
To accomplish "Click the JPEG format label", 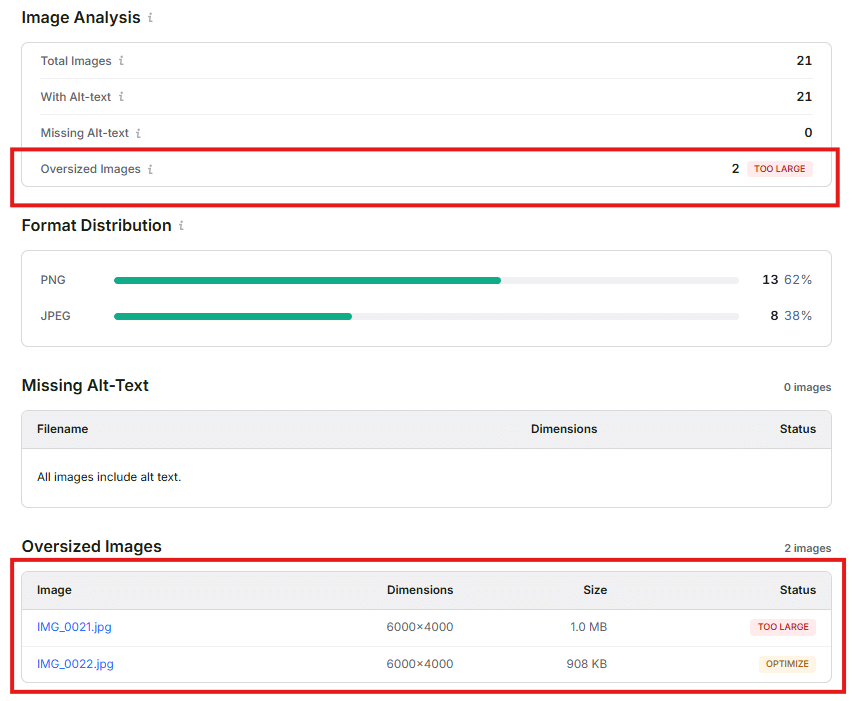I will 55,316.
